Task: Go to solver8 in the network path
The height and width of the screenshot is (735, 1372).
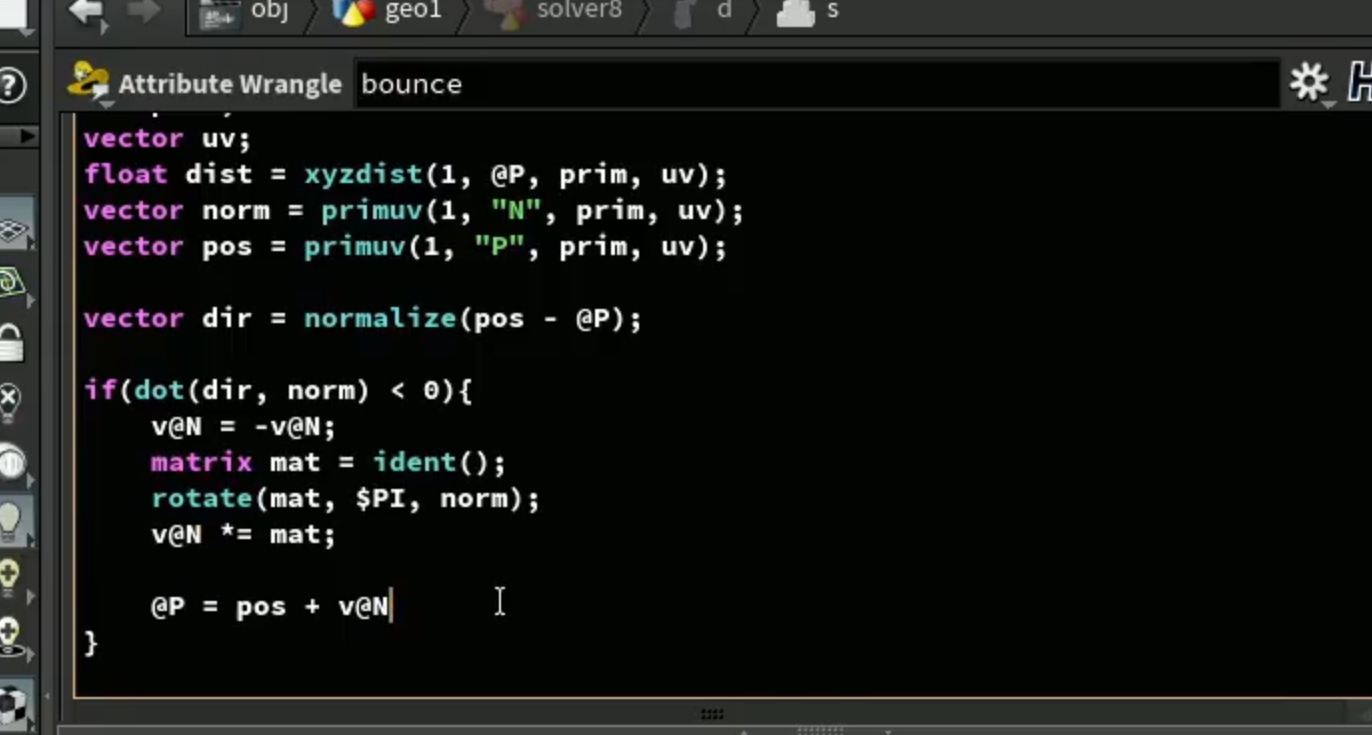Action: click(x=553, y=12)
